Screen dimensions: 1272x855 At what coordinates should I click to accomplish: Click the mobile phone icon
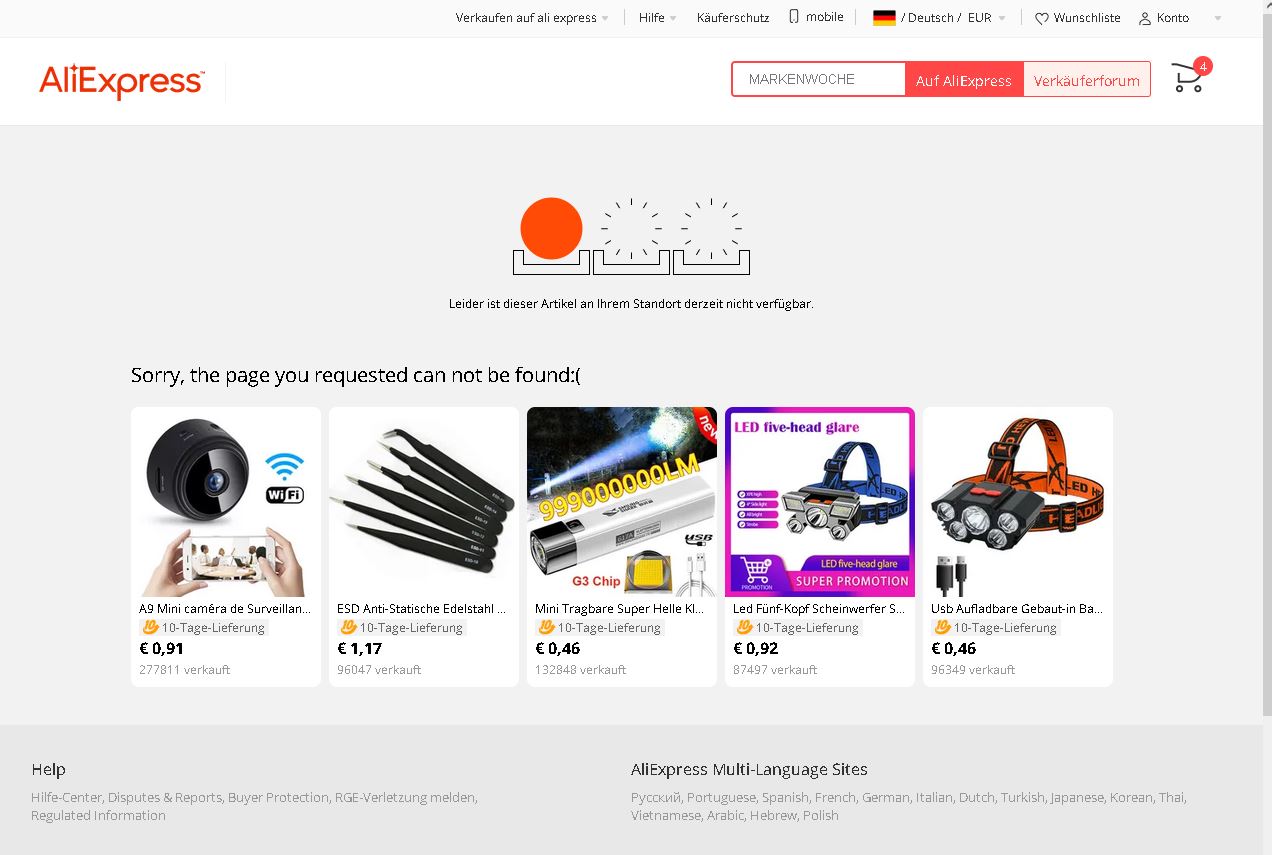point(794,17)
